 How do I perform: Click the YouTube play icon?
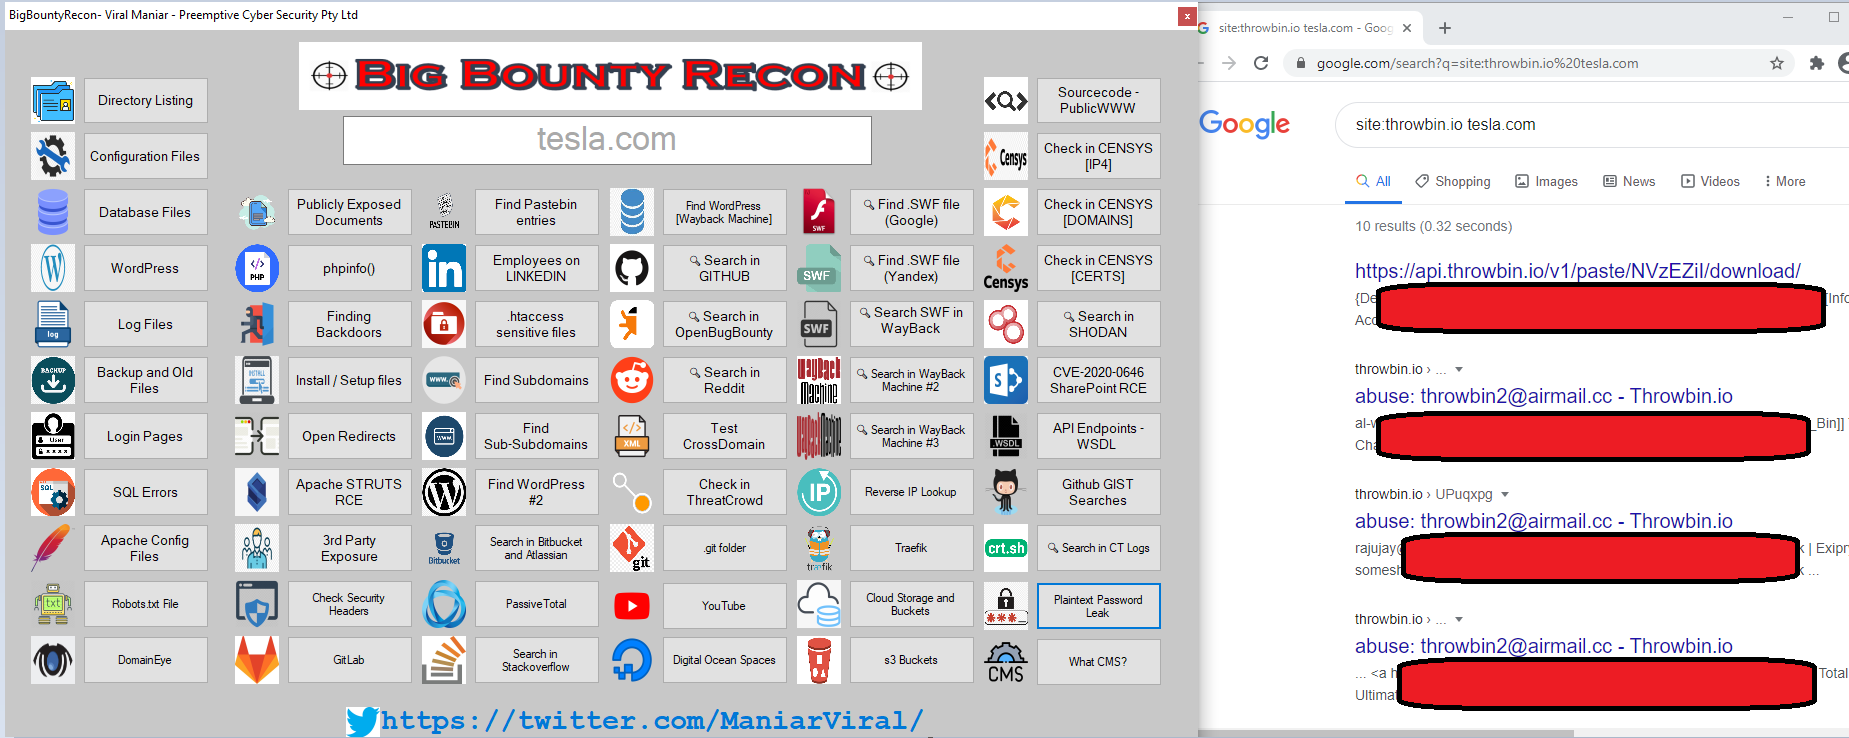632,605
